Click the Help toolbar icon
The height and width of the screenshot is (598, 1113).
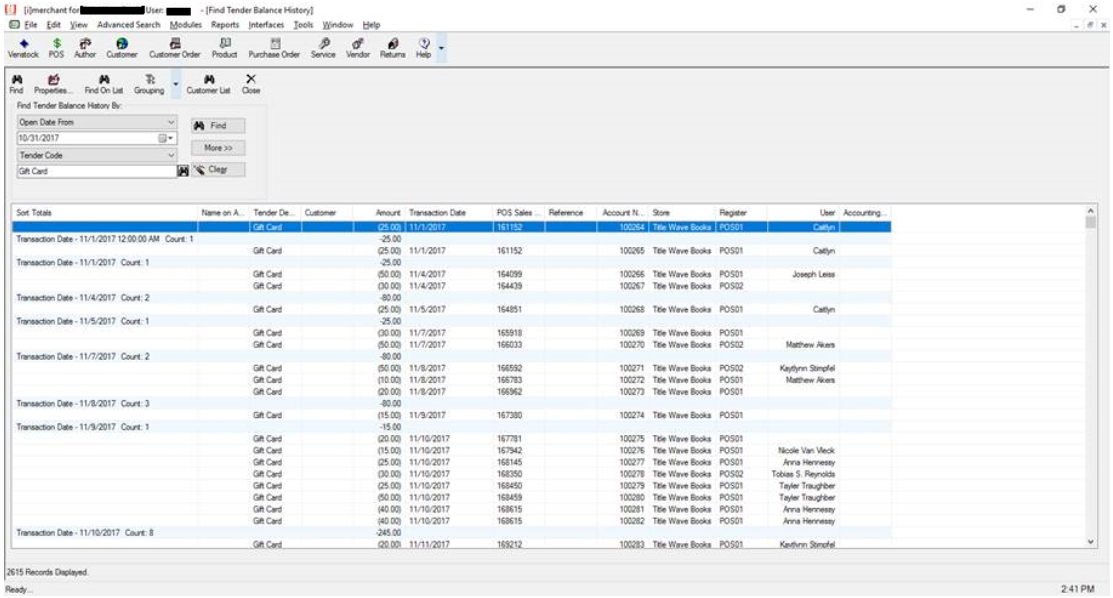[x=423, y=48]
